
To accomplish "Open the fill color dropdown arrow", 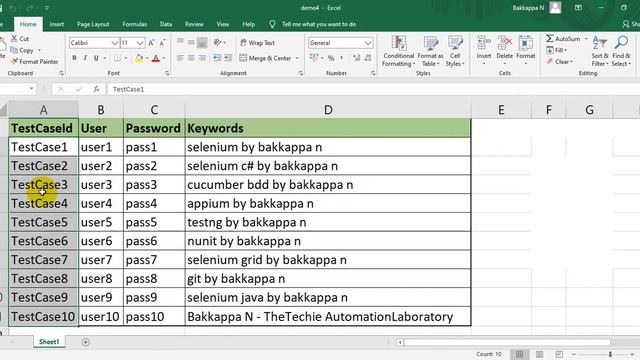I will pyautogui.click(x=147, y=58).
